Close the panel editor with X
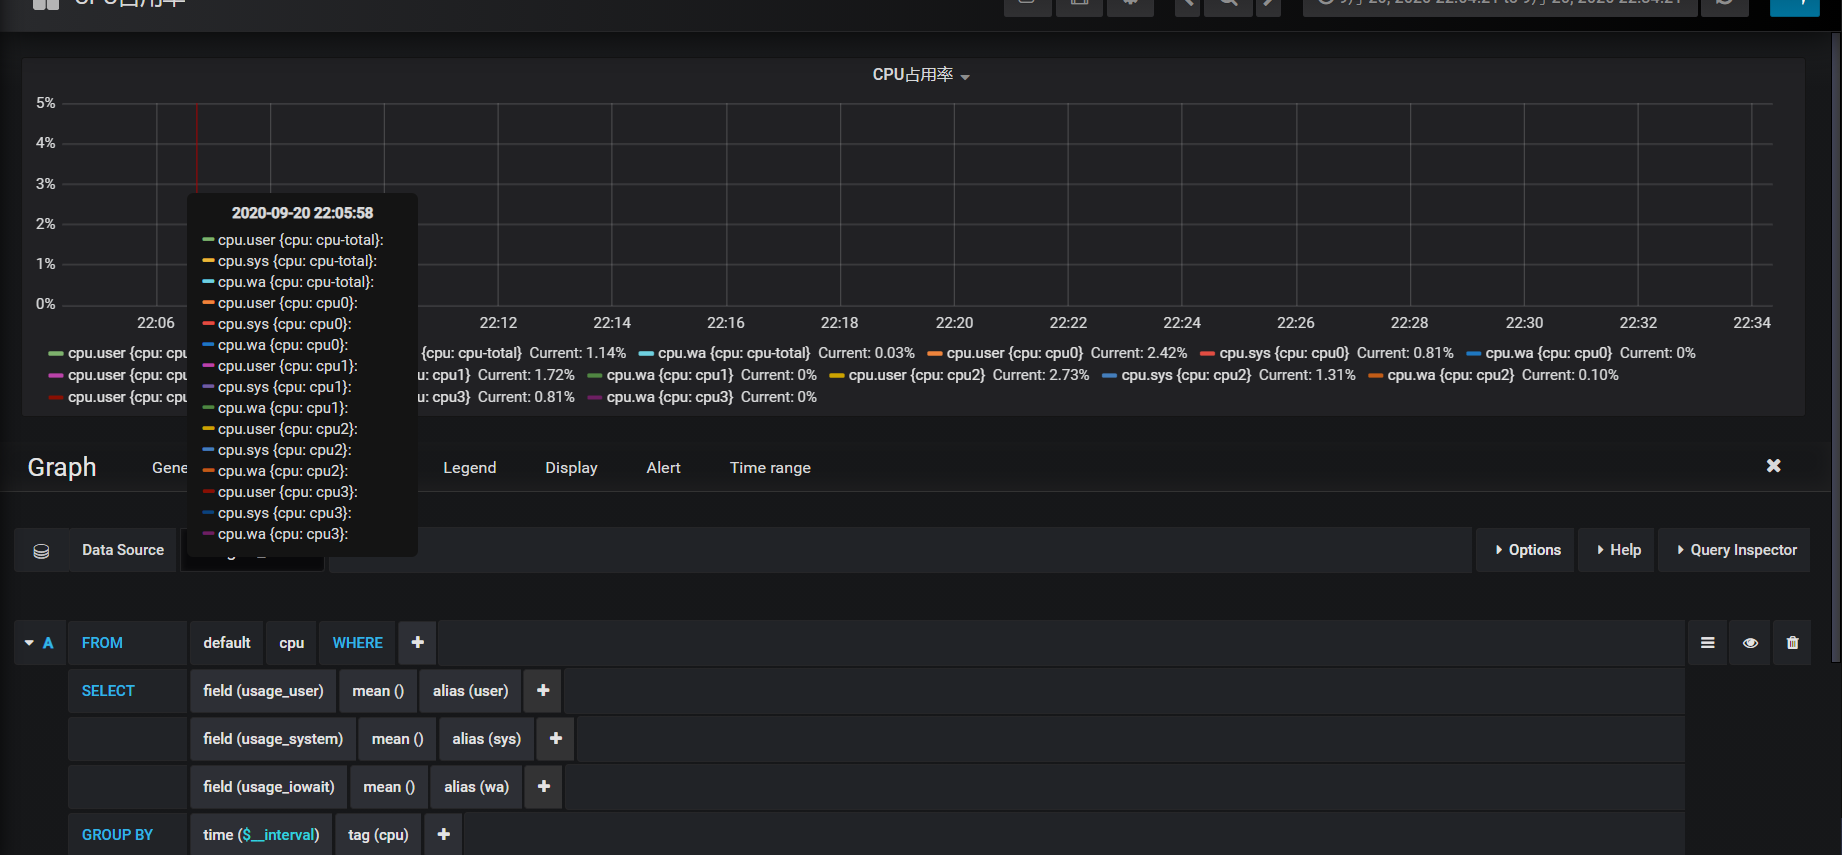The width and height of the screenshot is (1842, 855). click(1773, 466)
